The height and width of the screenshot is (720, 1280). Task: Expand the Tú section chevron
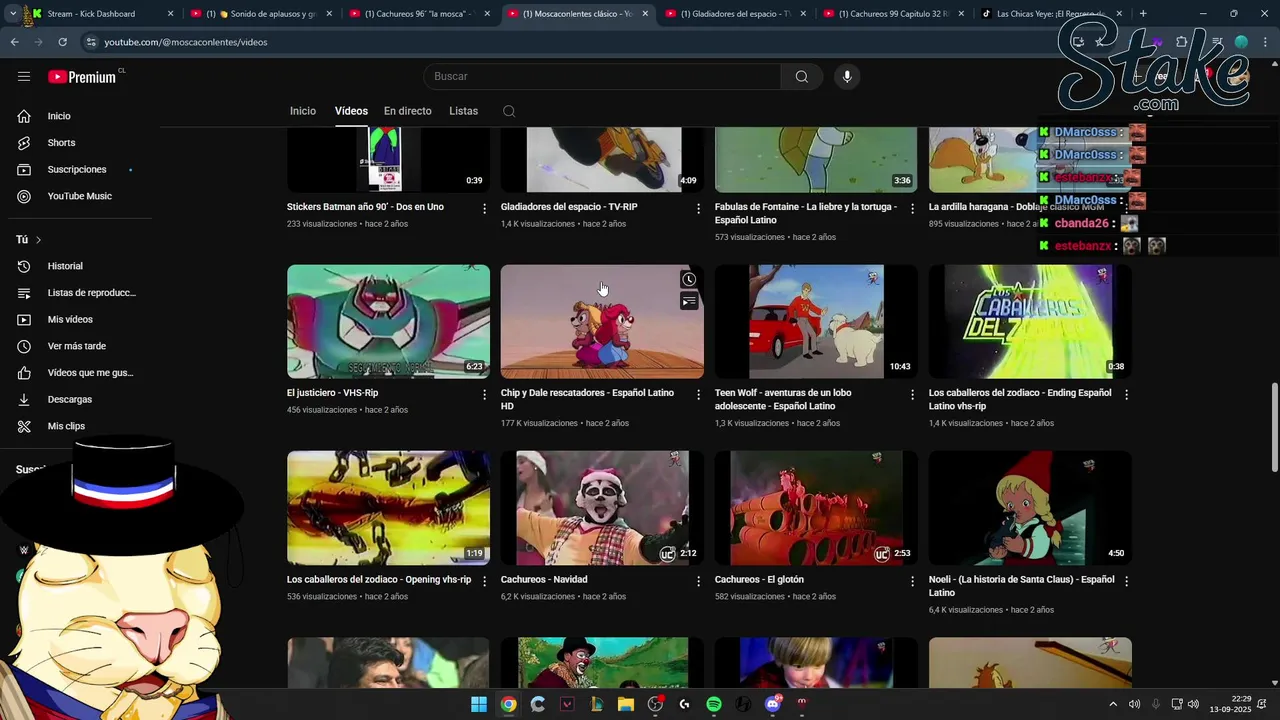tap(38, 240)
